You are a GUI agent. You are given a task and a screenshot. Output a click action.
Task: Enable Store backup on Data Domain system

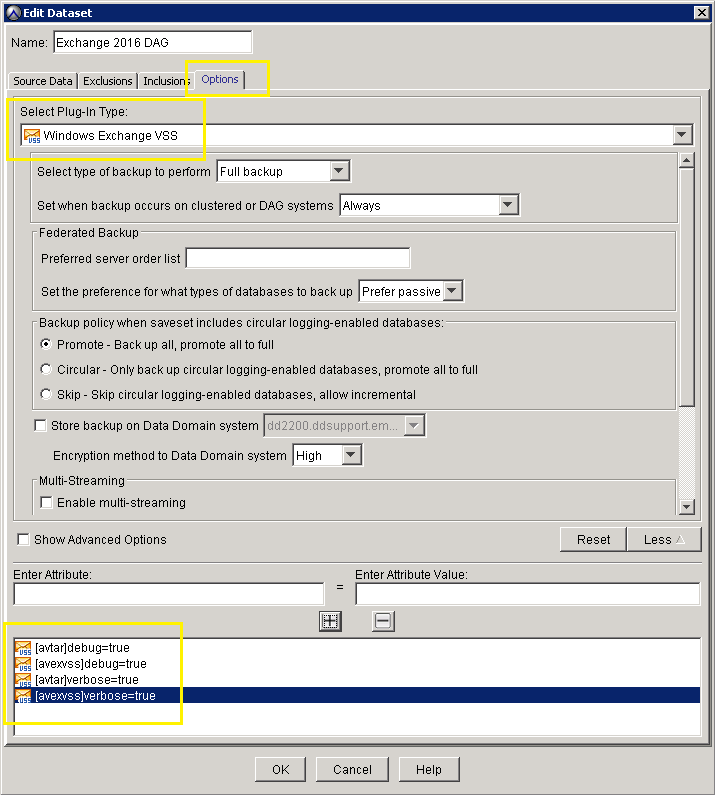(x=40, y=425)
